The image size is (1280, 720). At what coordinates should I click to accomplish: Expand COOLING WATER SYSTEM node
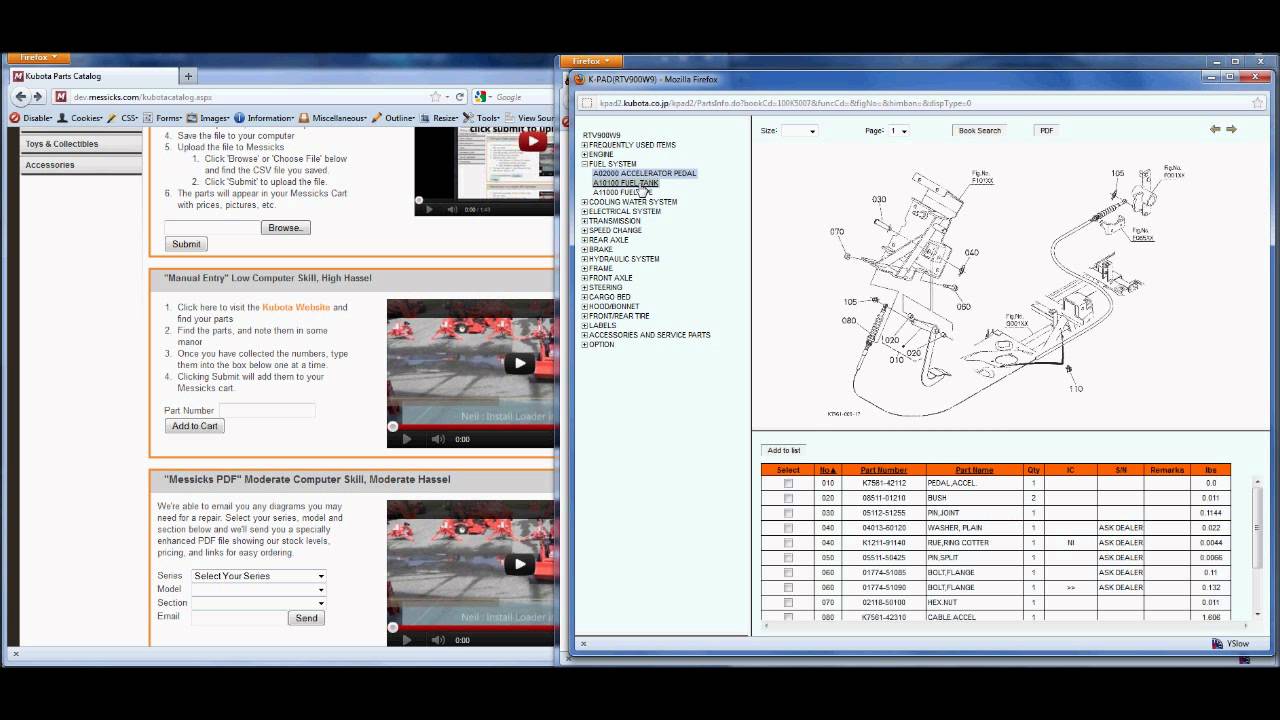[585, 202]
